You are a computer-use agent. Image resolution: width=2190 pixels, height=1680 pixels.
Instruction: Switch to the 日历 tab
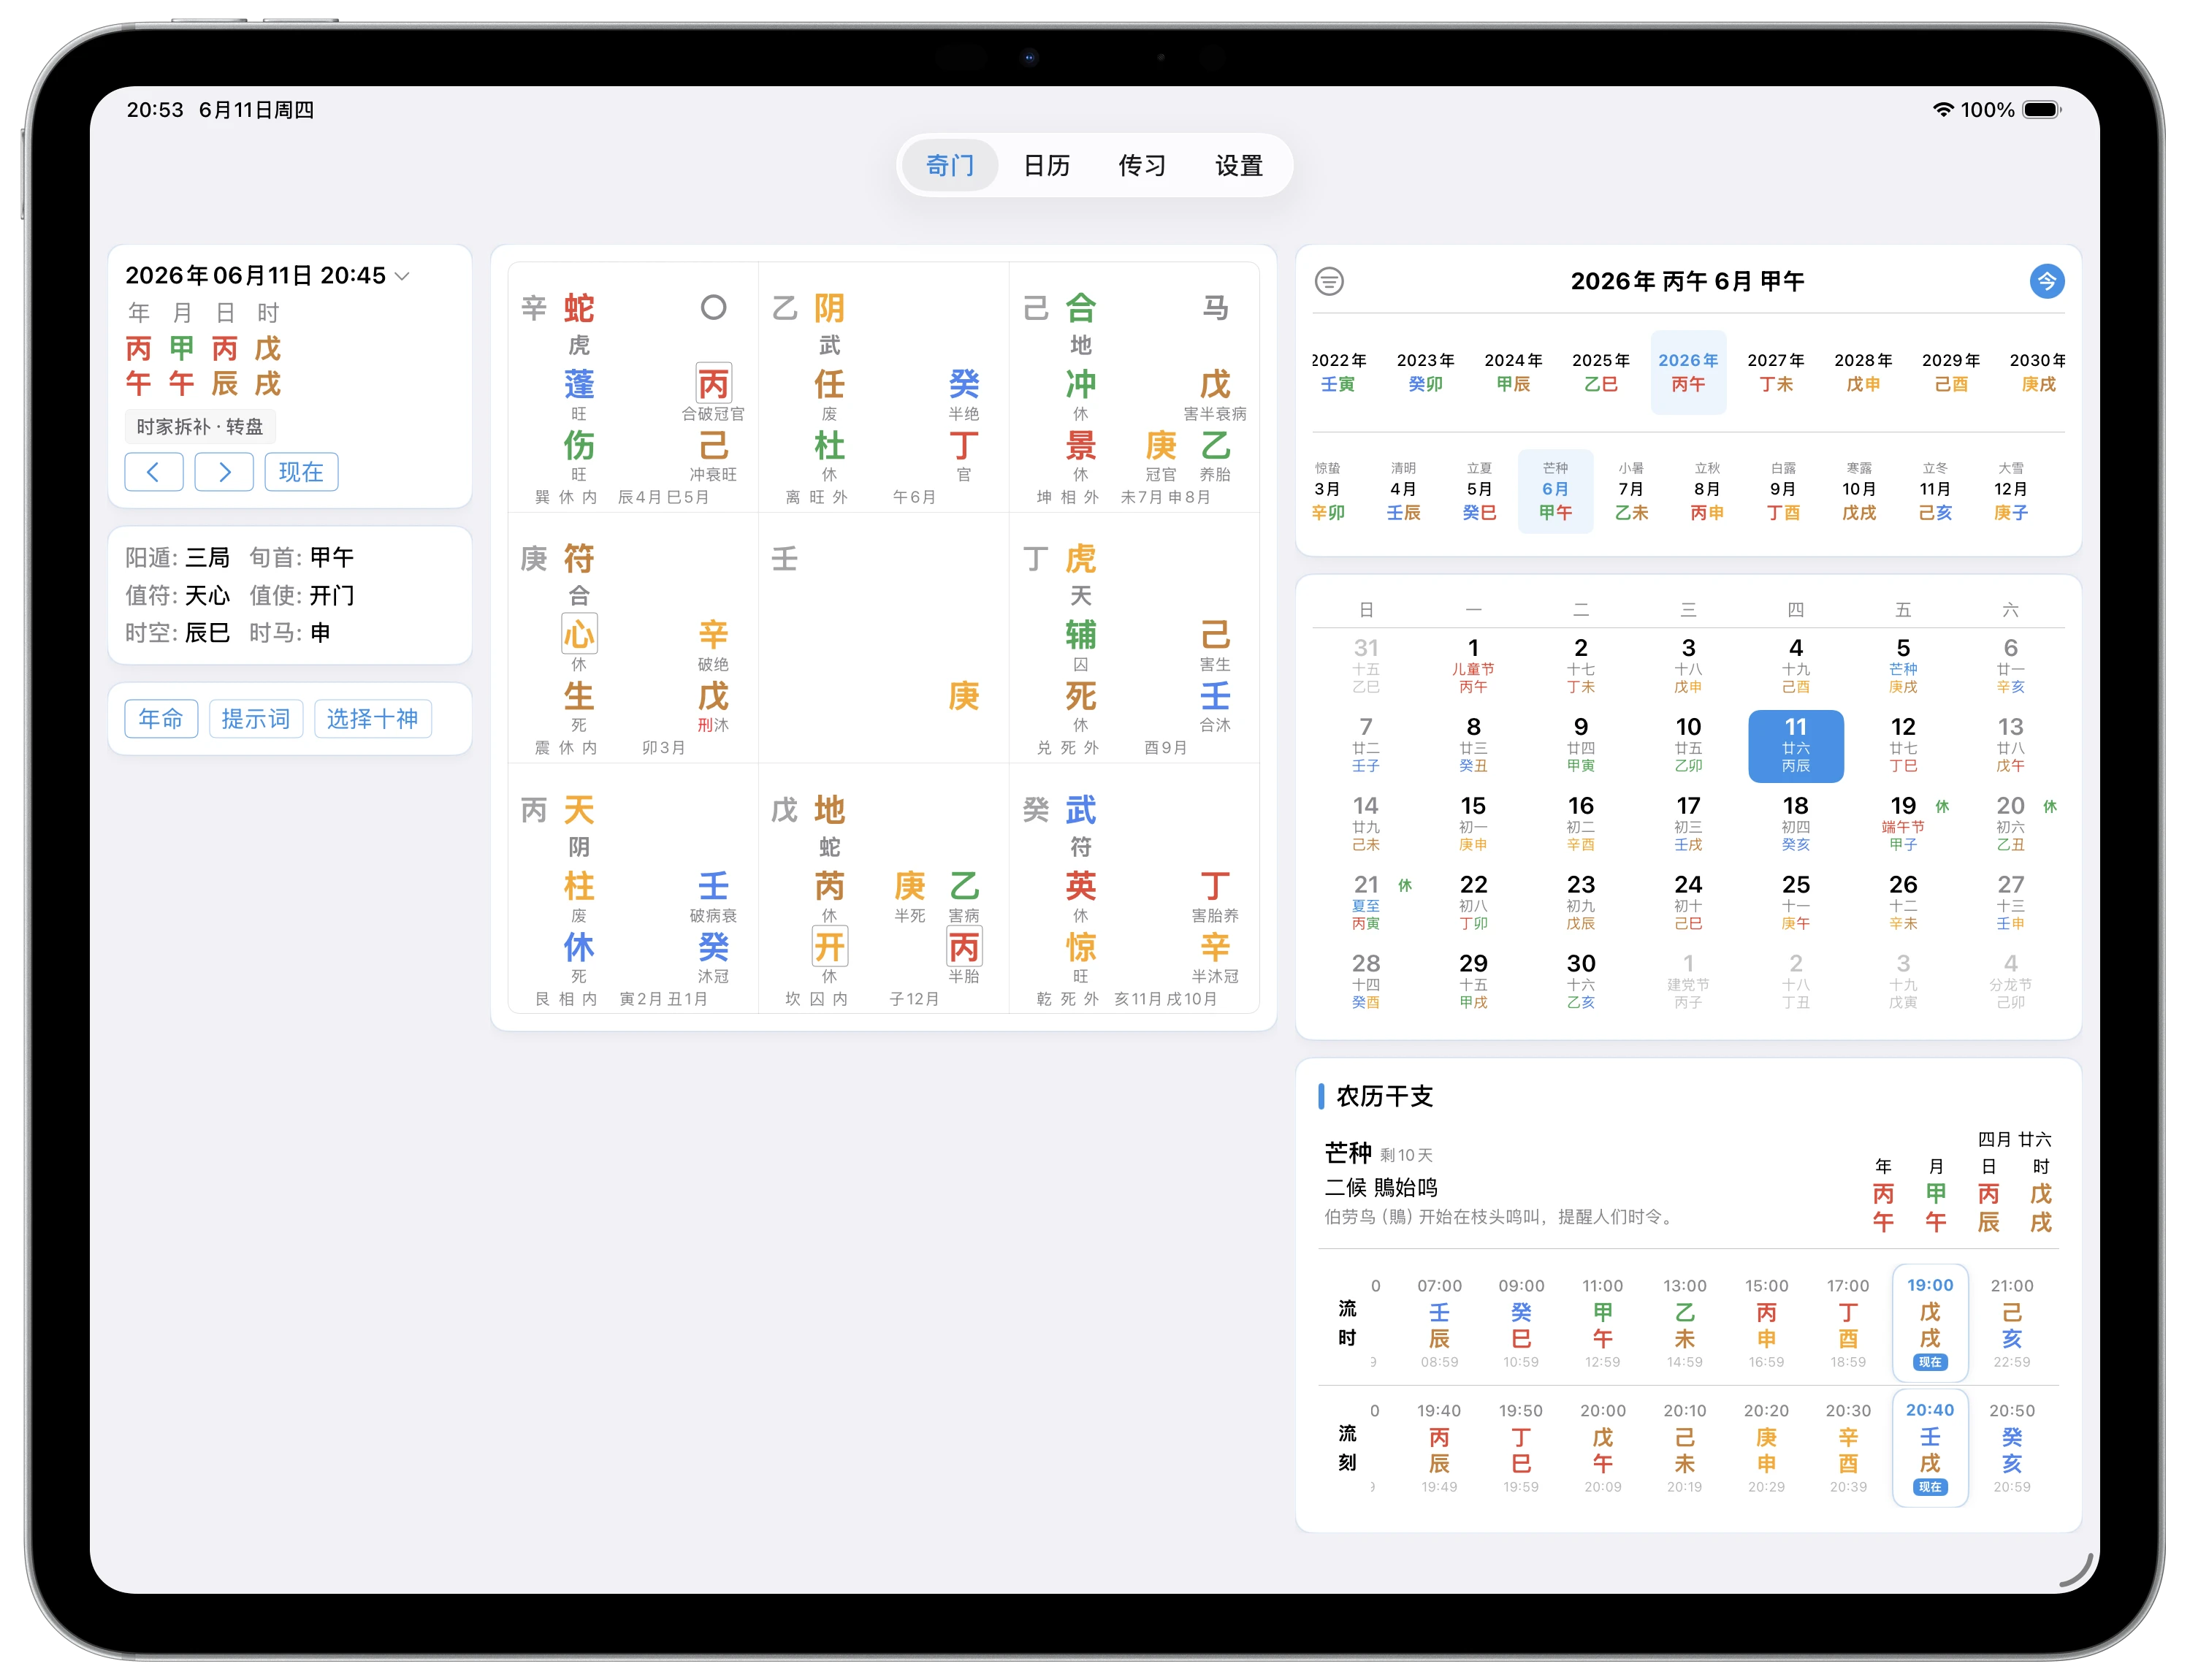[x=1046, y=166]
